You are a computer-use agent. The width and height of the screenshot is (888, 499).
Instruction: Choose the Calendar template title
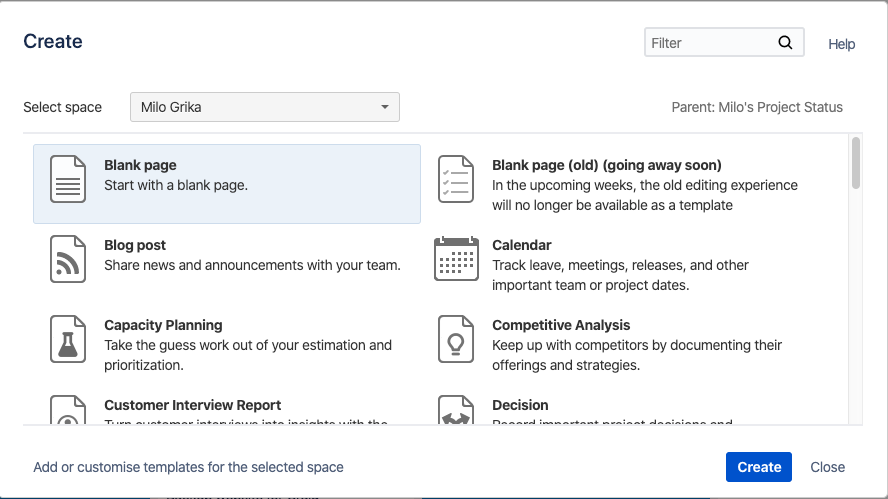[522, 245]
